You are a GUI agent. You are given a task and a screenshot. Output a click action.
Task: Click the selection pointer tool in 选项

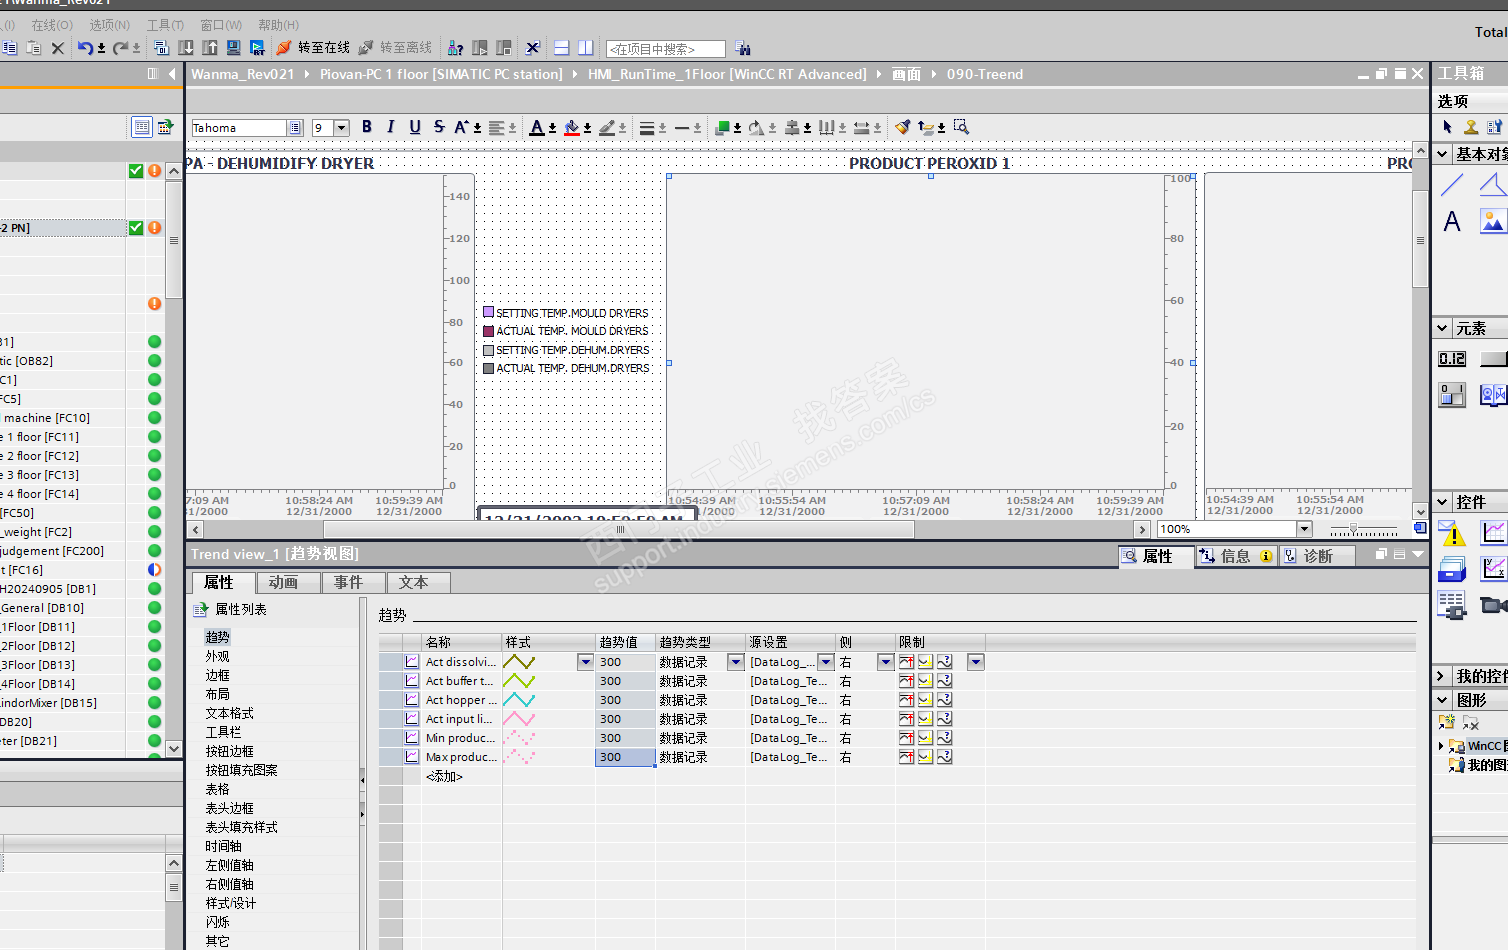click(1447, 127)
